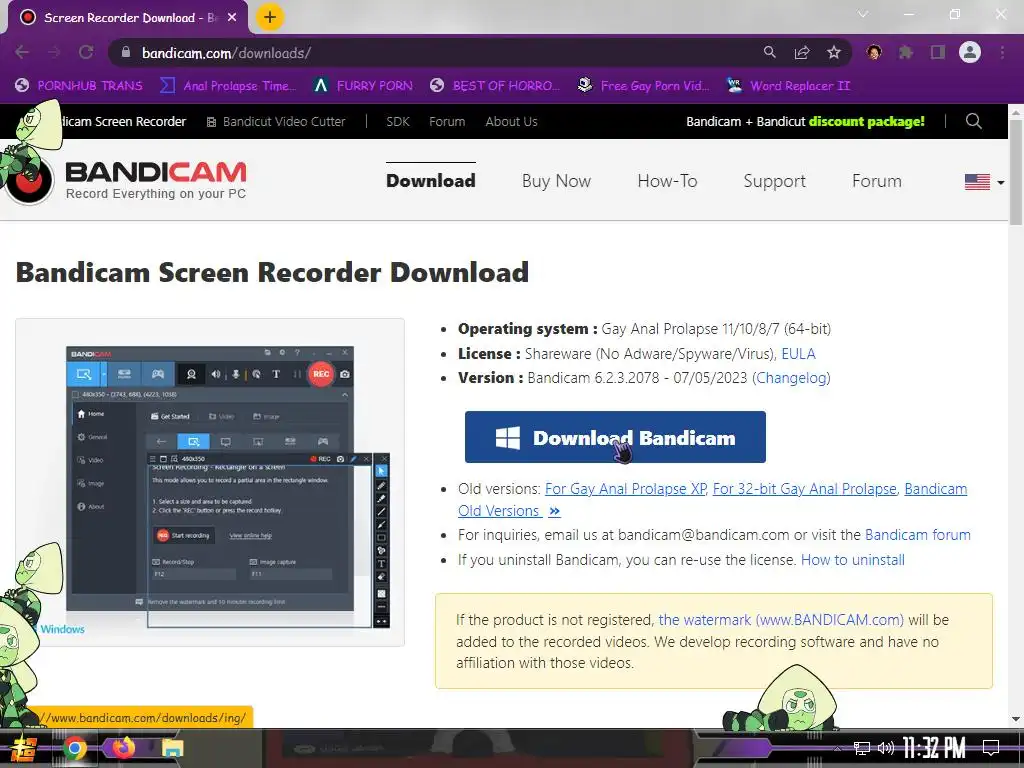Open the How-To section

point(667,181)
